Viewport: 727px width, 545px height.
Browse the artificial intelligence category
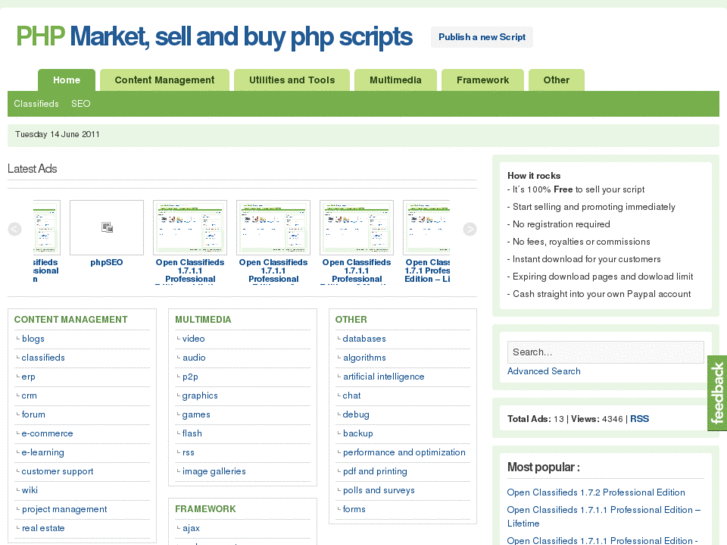(x=383, y=377)
